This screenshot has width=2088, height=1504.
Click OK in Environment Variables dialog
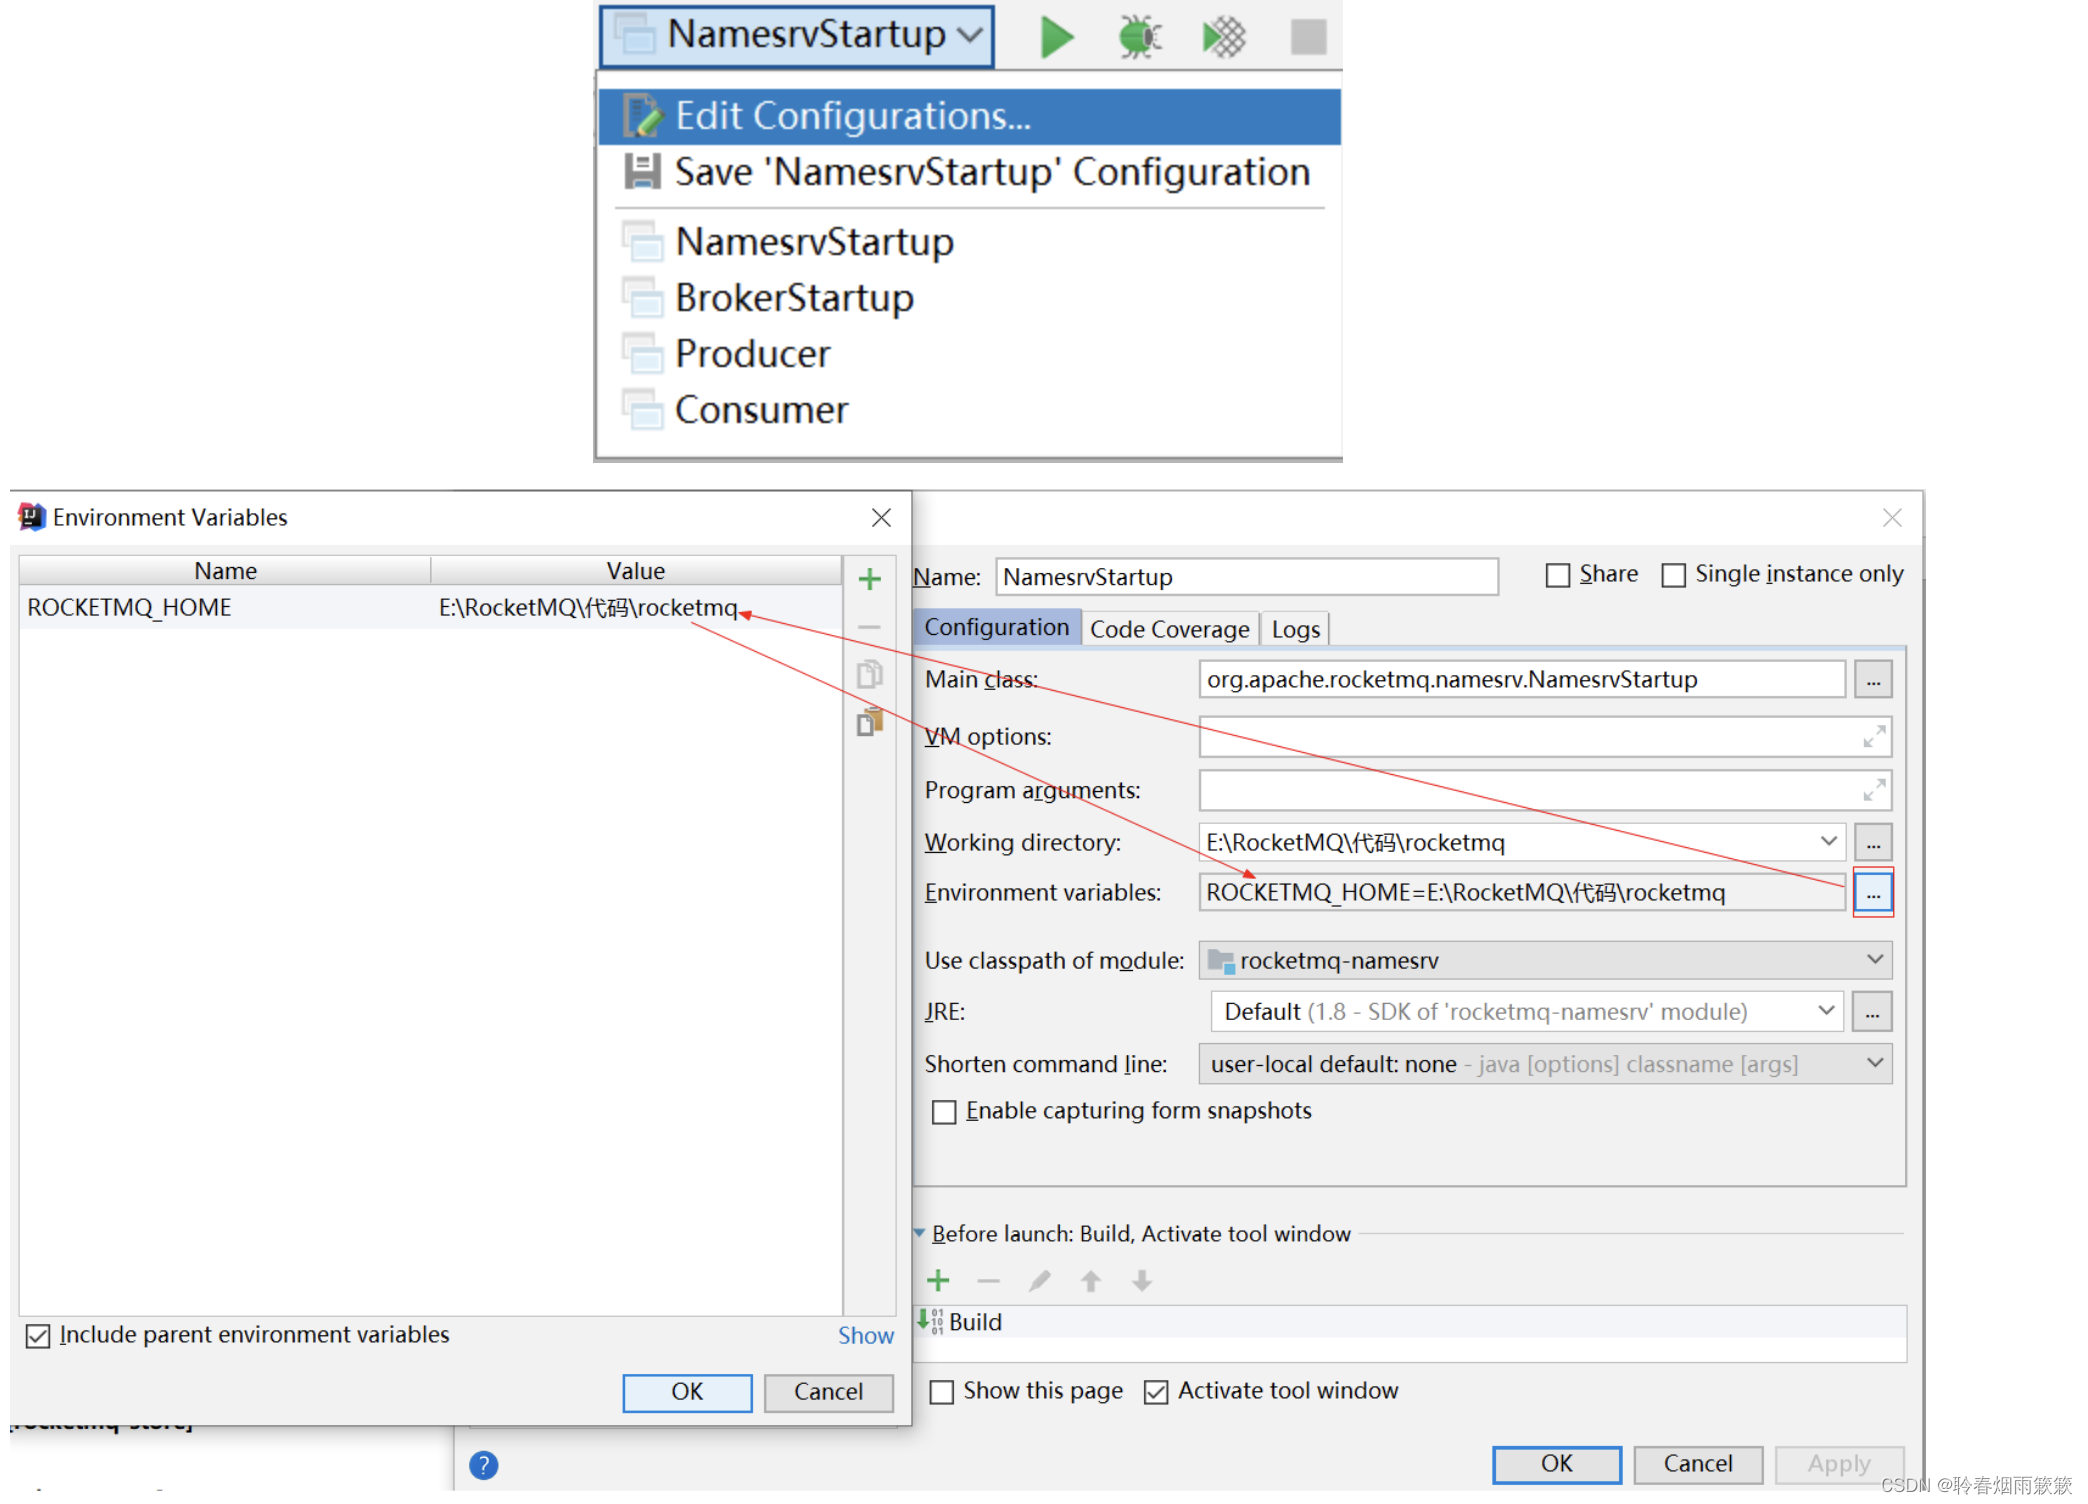pyautogui.click(x=687, y=1392)
